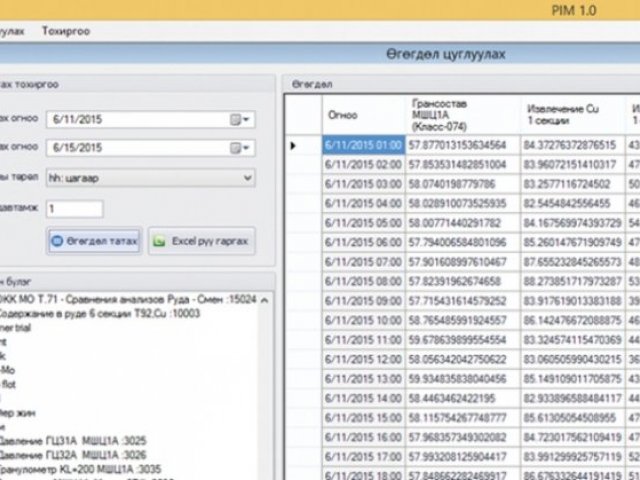Select cell value 86.142476672088875

click(573, 320)
